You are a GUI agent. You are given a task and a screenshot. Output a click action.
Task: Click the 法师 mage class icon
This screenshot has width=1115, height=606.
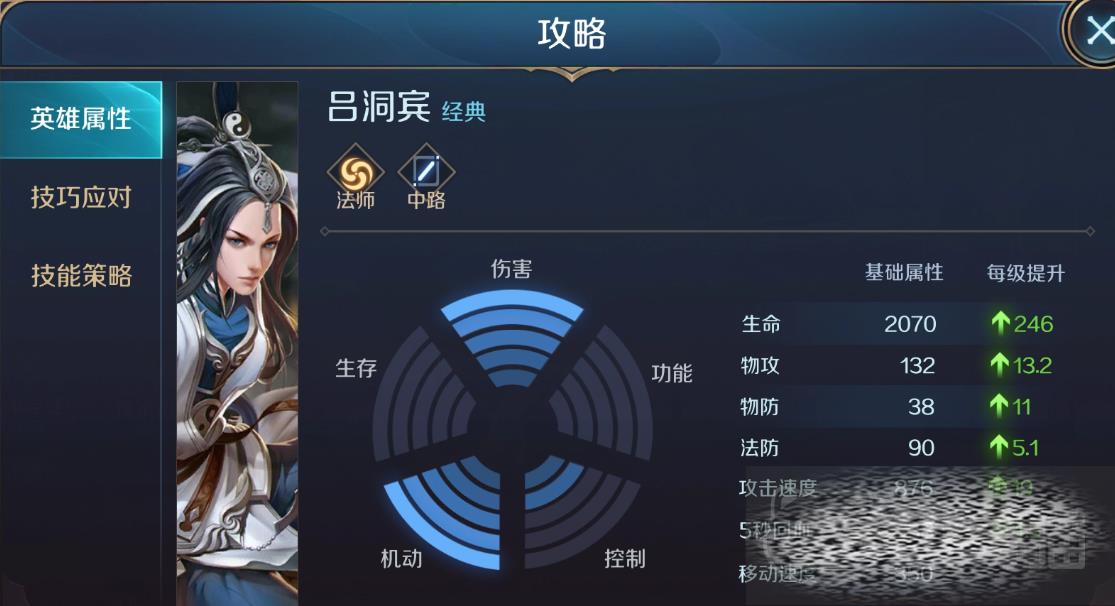pos(356,173)
